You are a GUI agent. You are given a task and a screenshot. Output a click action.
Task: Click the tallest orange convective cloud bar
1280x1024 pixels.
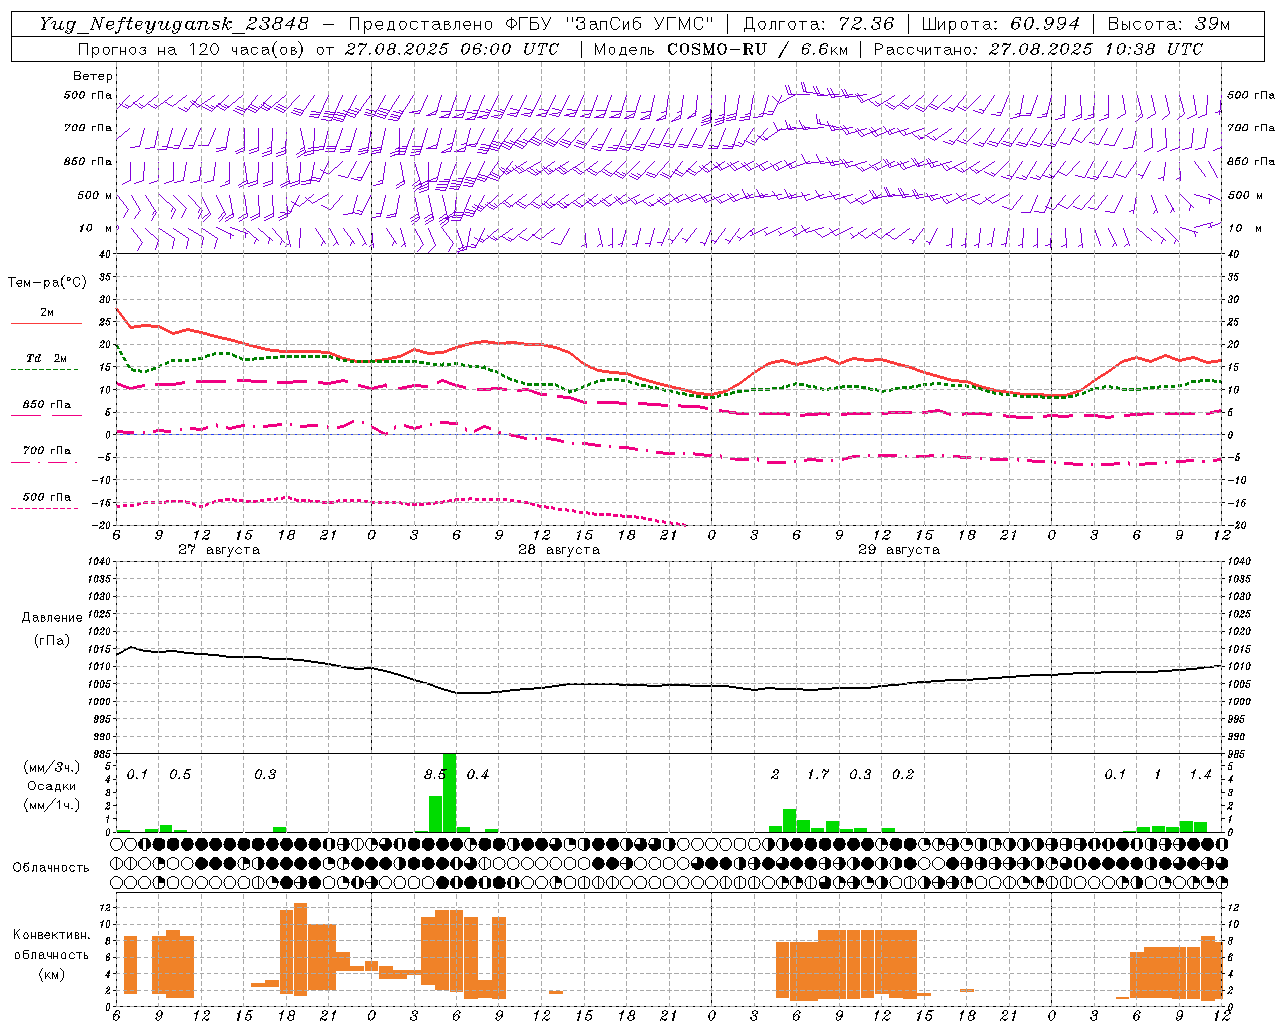300,949
